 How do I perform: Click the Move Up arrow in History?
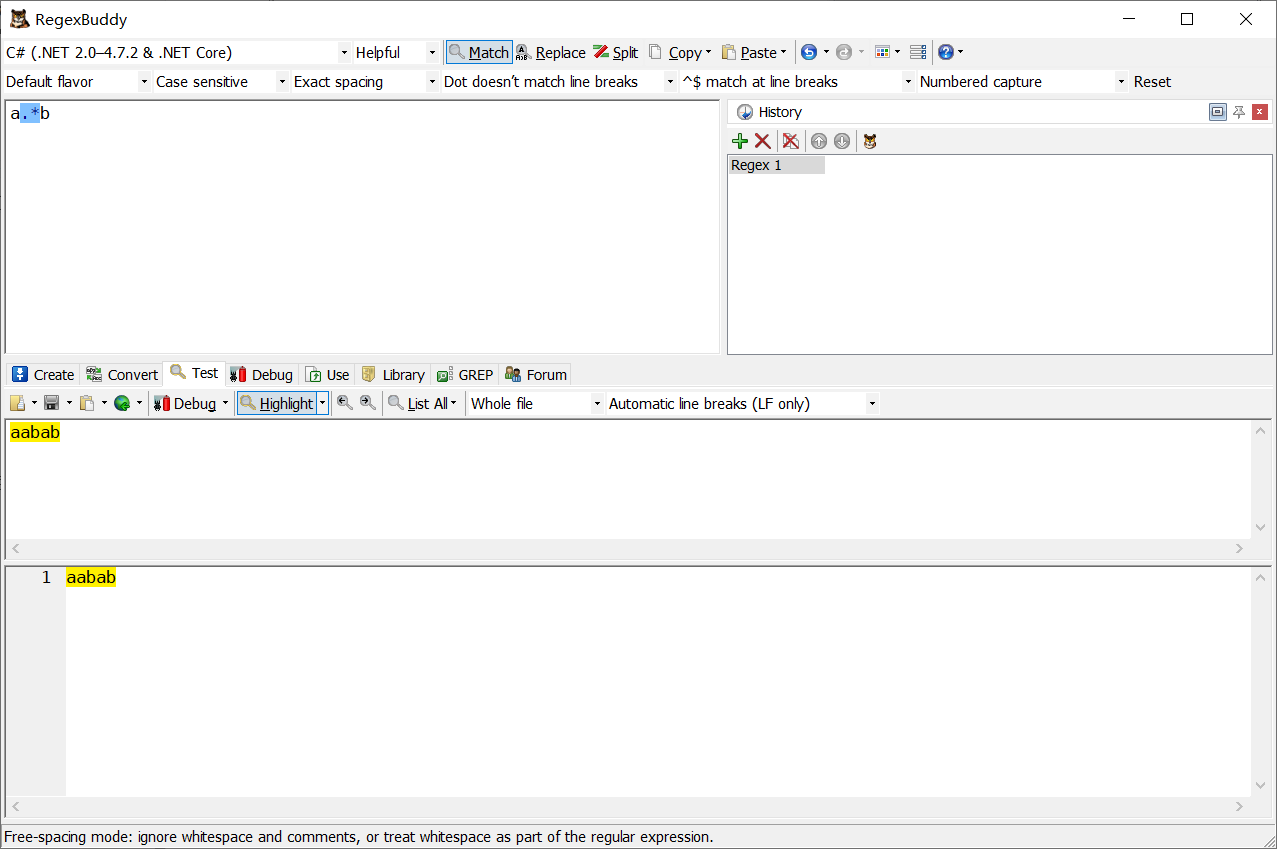click(x=819, y=141)
